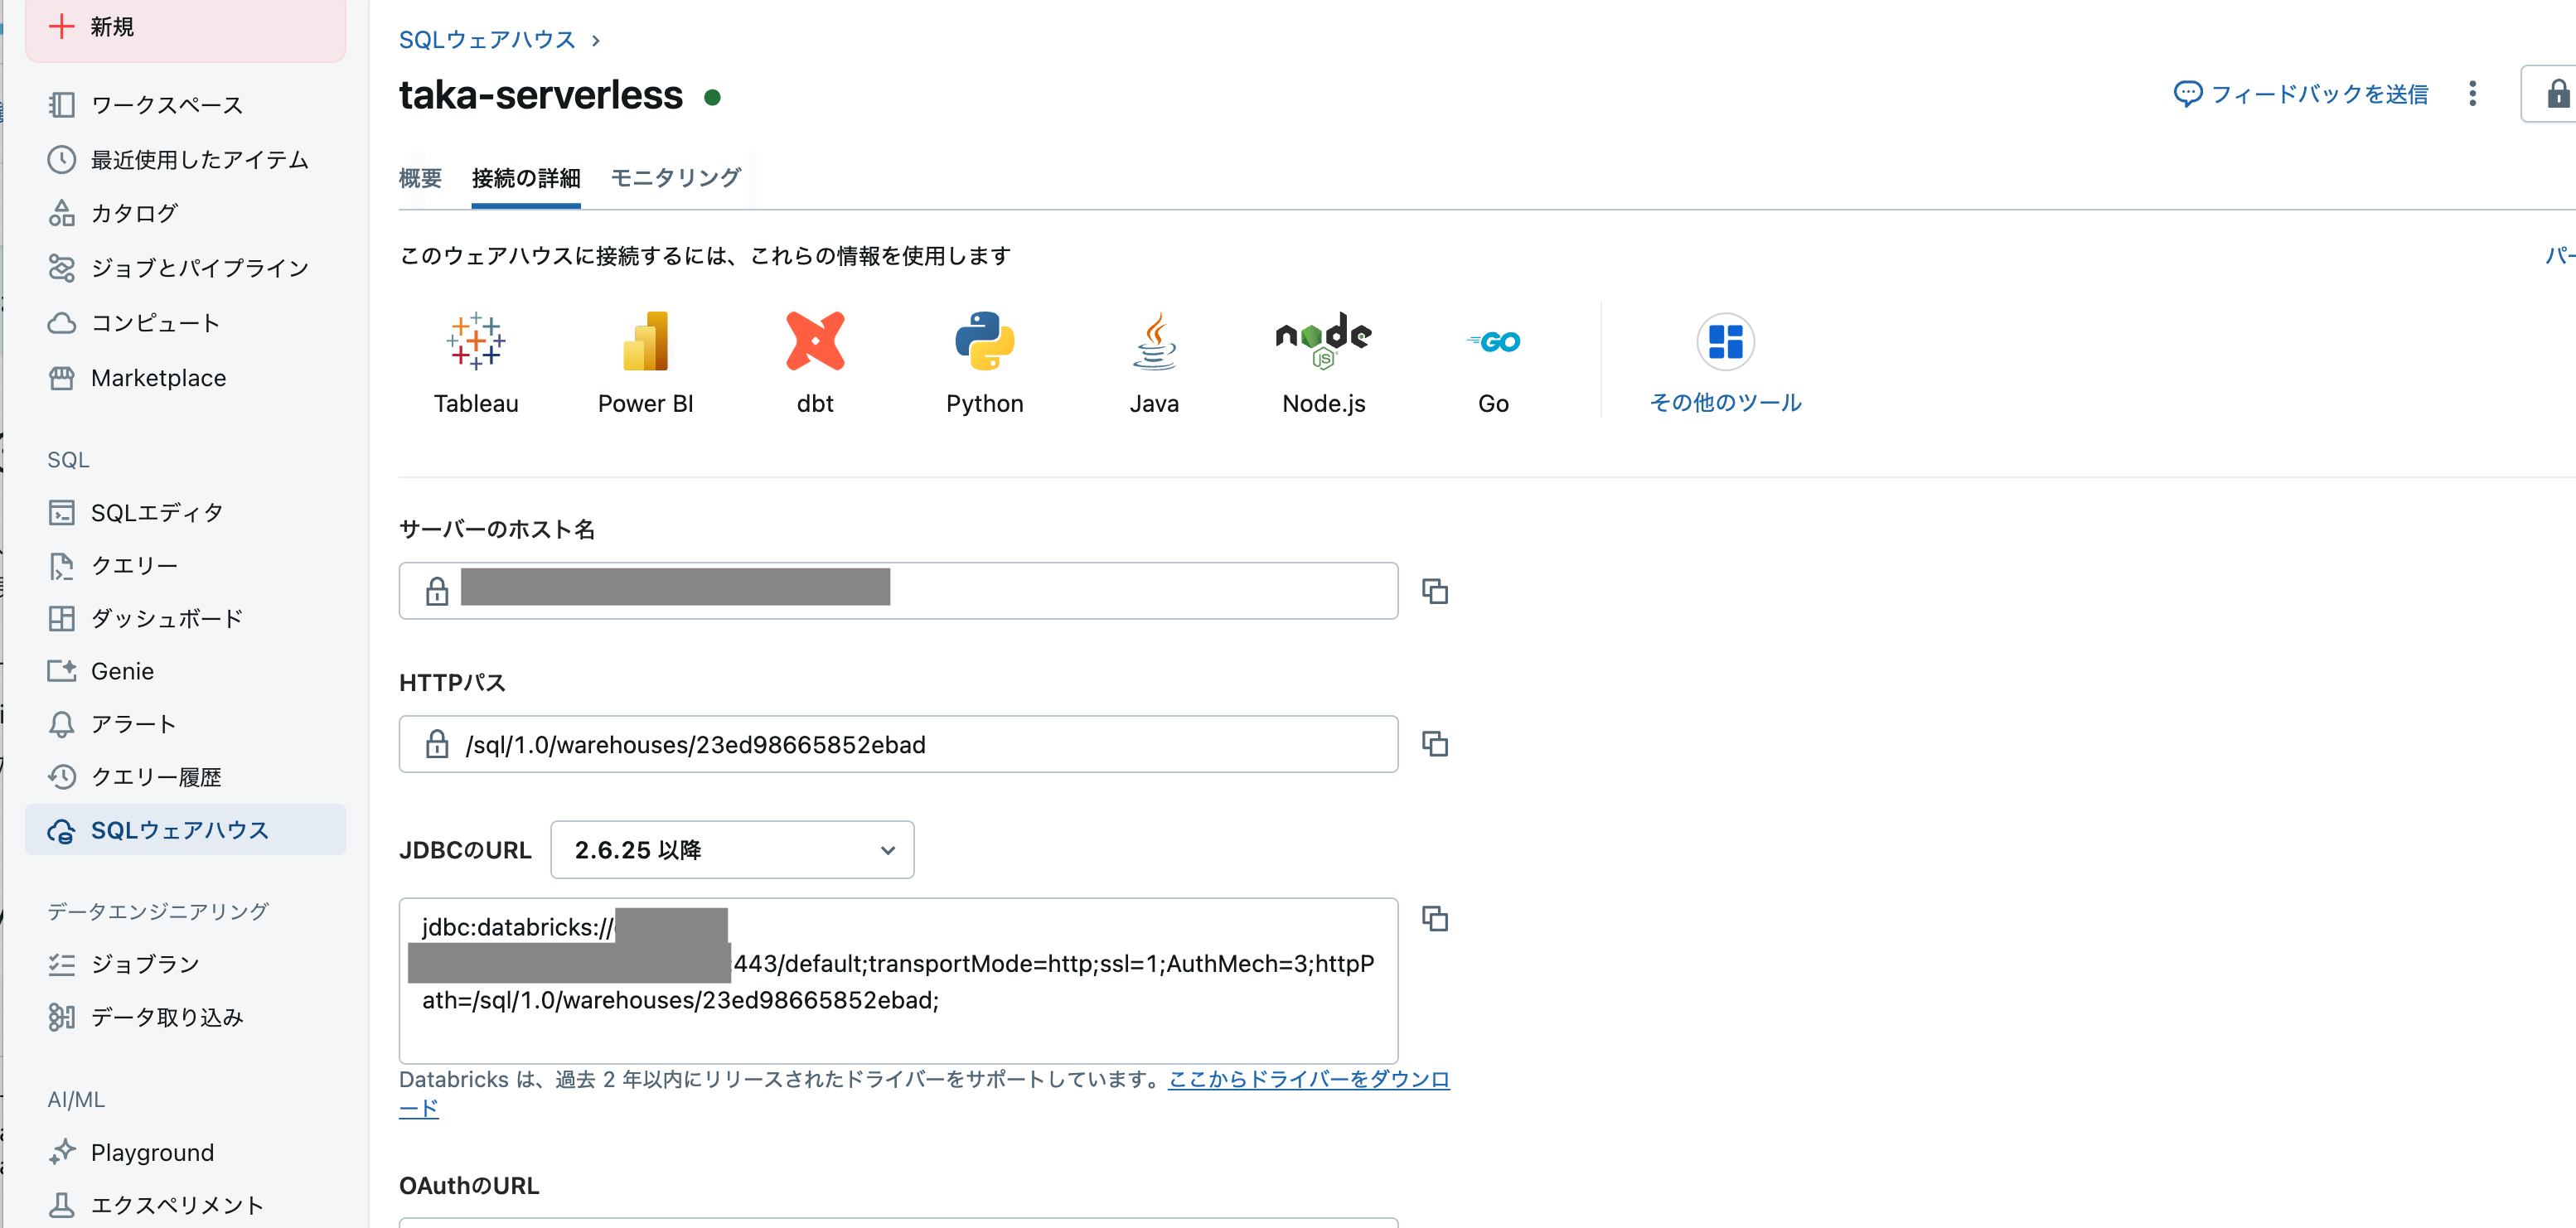Switch to the 概要 tab
Screen dimensions: 2576x1228
pyautogui.click(x=420, y=177)
